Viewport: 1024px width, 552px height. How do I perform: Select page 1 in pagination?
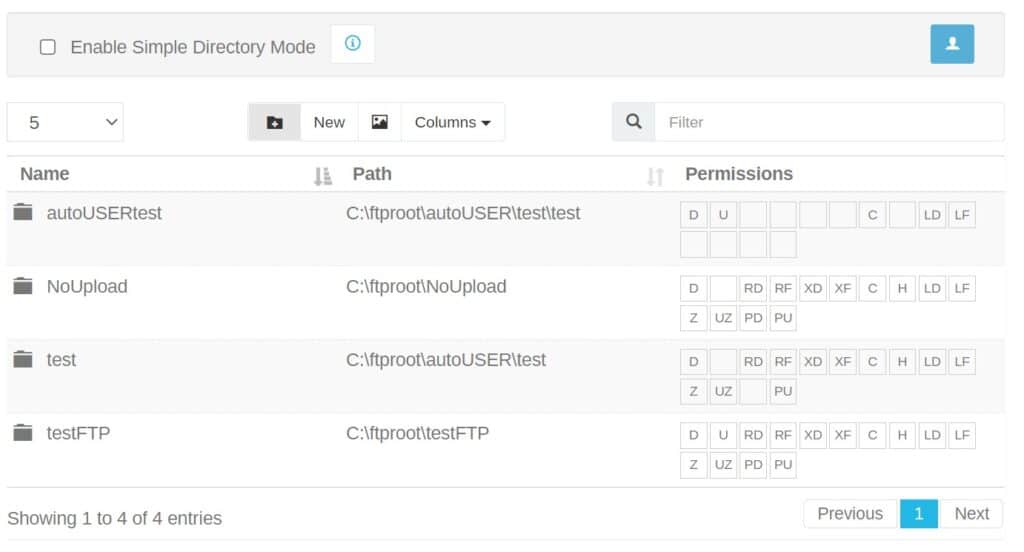click(x=918, y=513)
